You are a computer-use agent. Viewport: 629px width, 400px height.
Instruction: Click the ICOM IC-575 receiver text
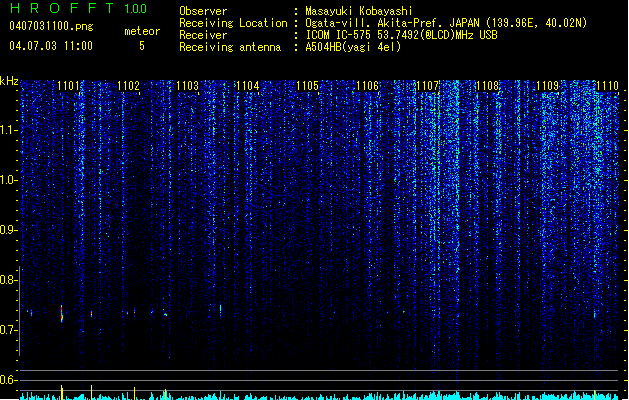point(401,35)
